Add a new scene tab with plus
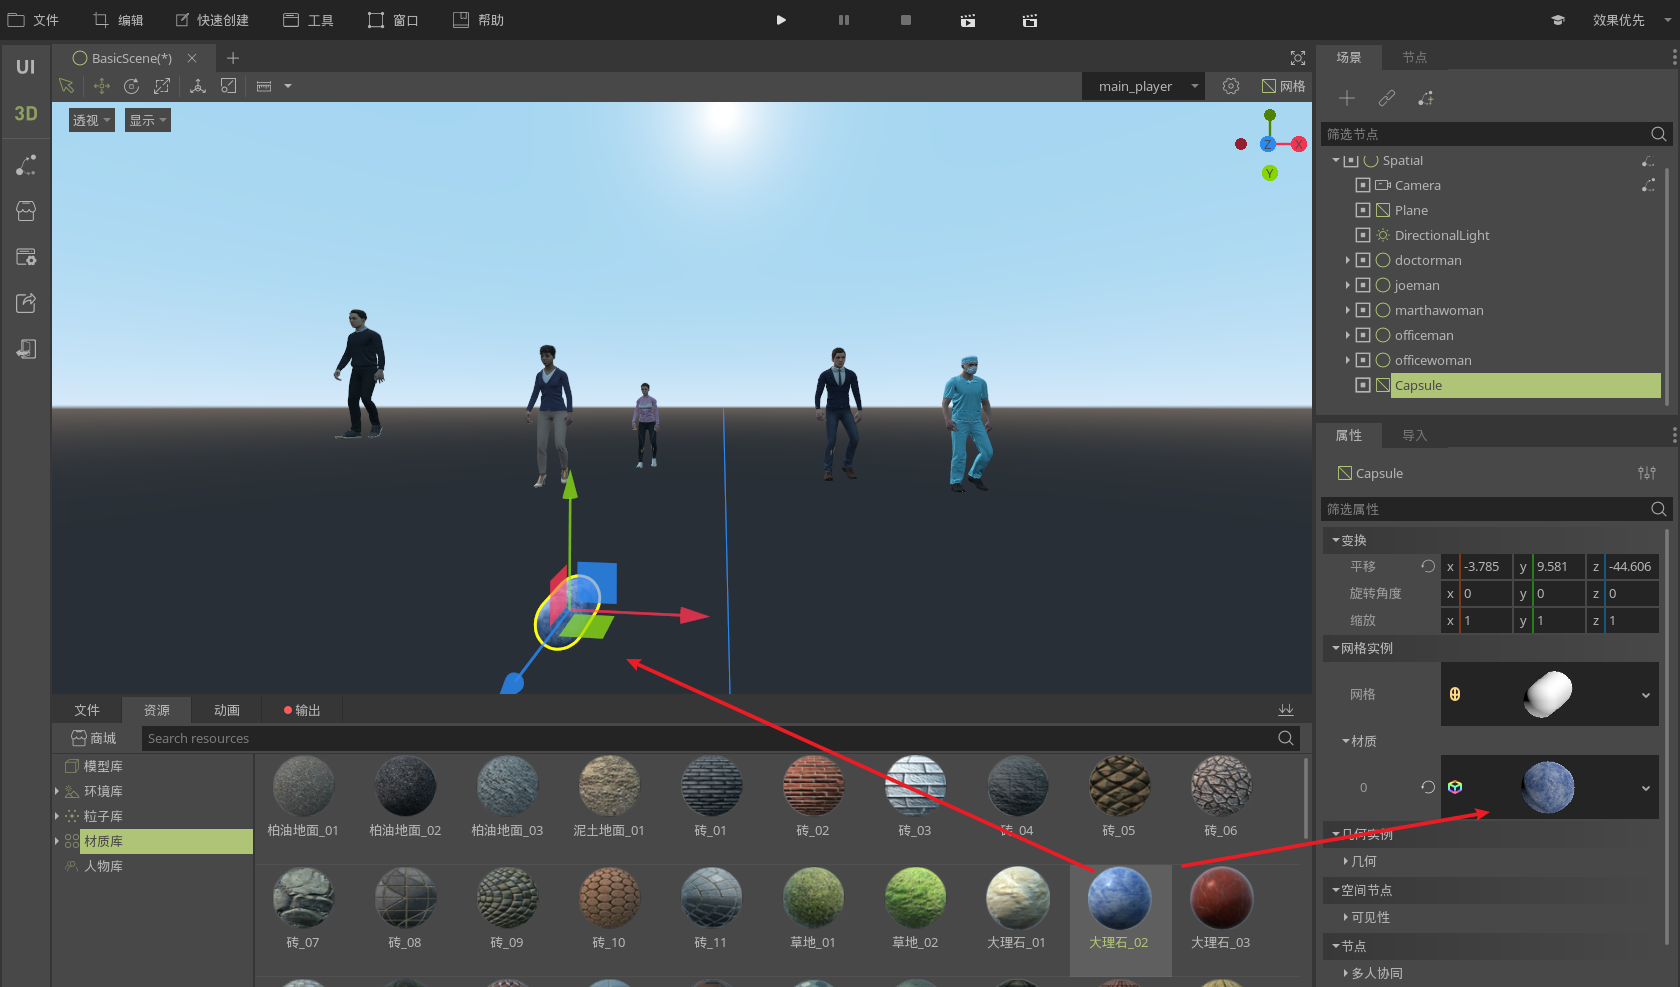The height and width of the screenshot is (987, 1680). click(x=233, y=58)
